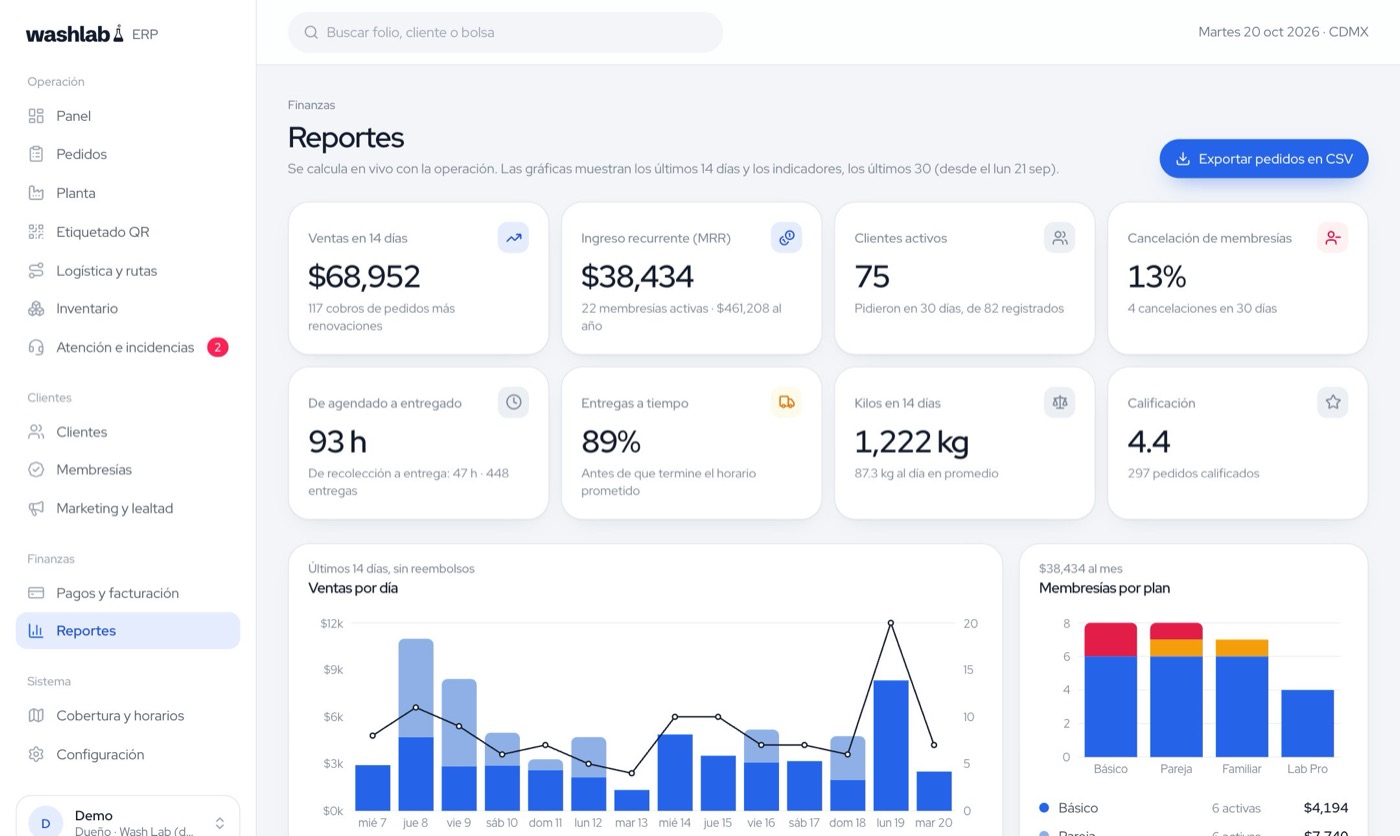This screenshot has height=836, width=1400.
Task: Go to Inventario in the sidebar
Action: [x=128, y=309]
